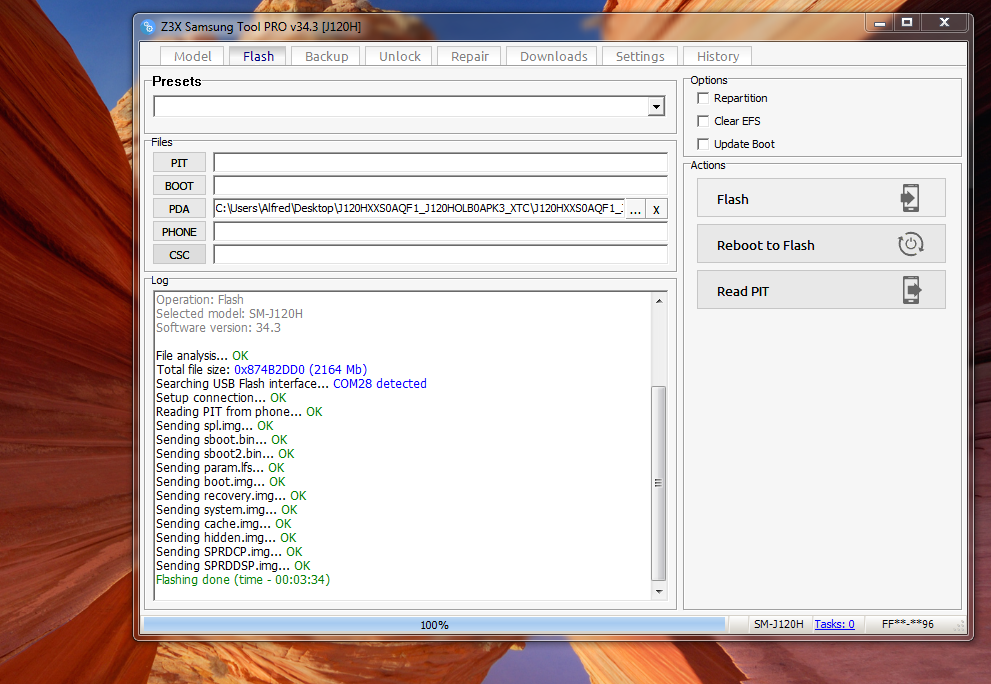991x684 pixels.
Task: Click FF**-**96 serial in status bar
Action: [907, 624]
